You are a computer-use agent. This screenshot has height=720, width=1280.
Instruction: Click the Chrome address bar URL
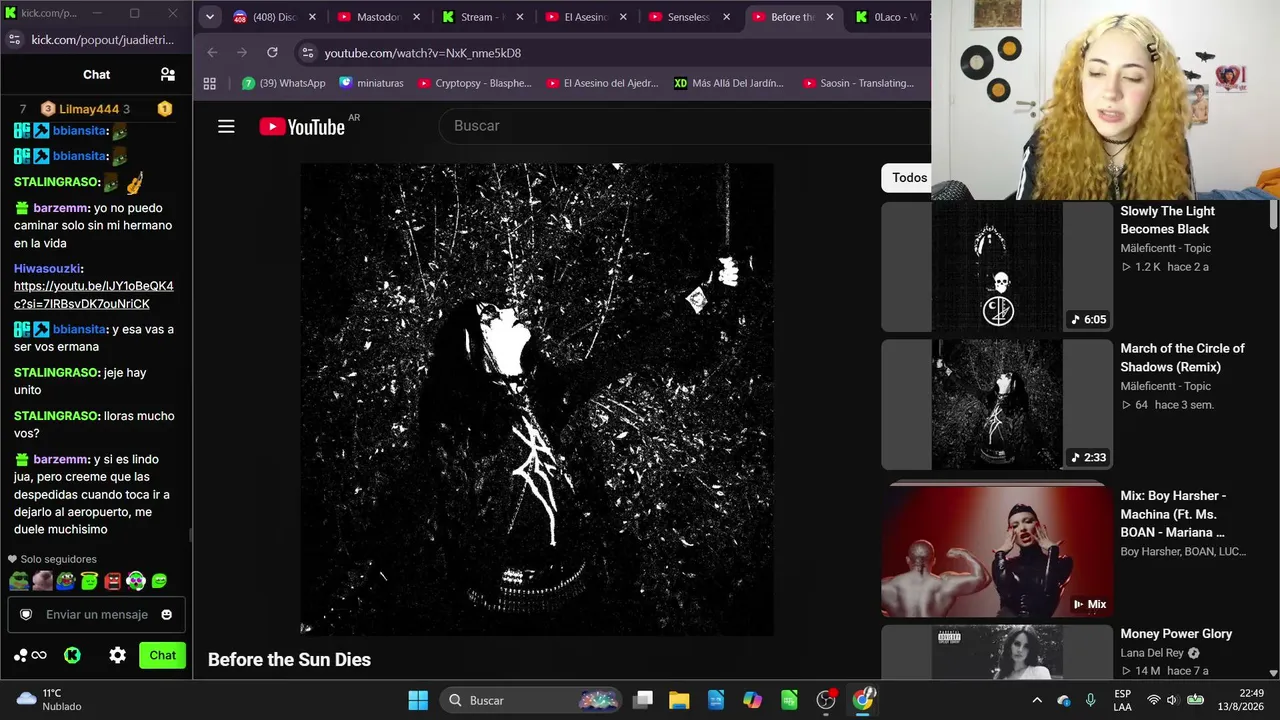pyautogui.click(x=423, y=53)
